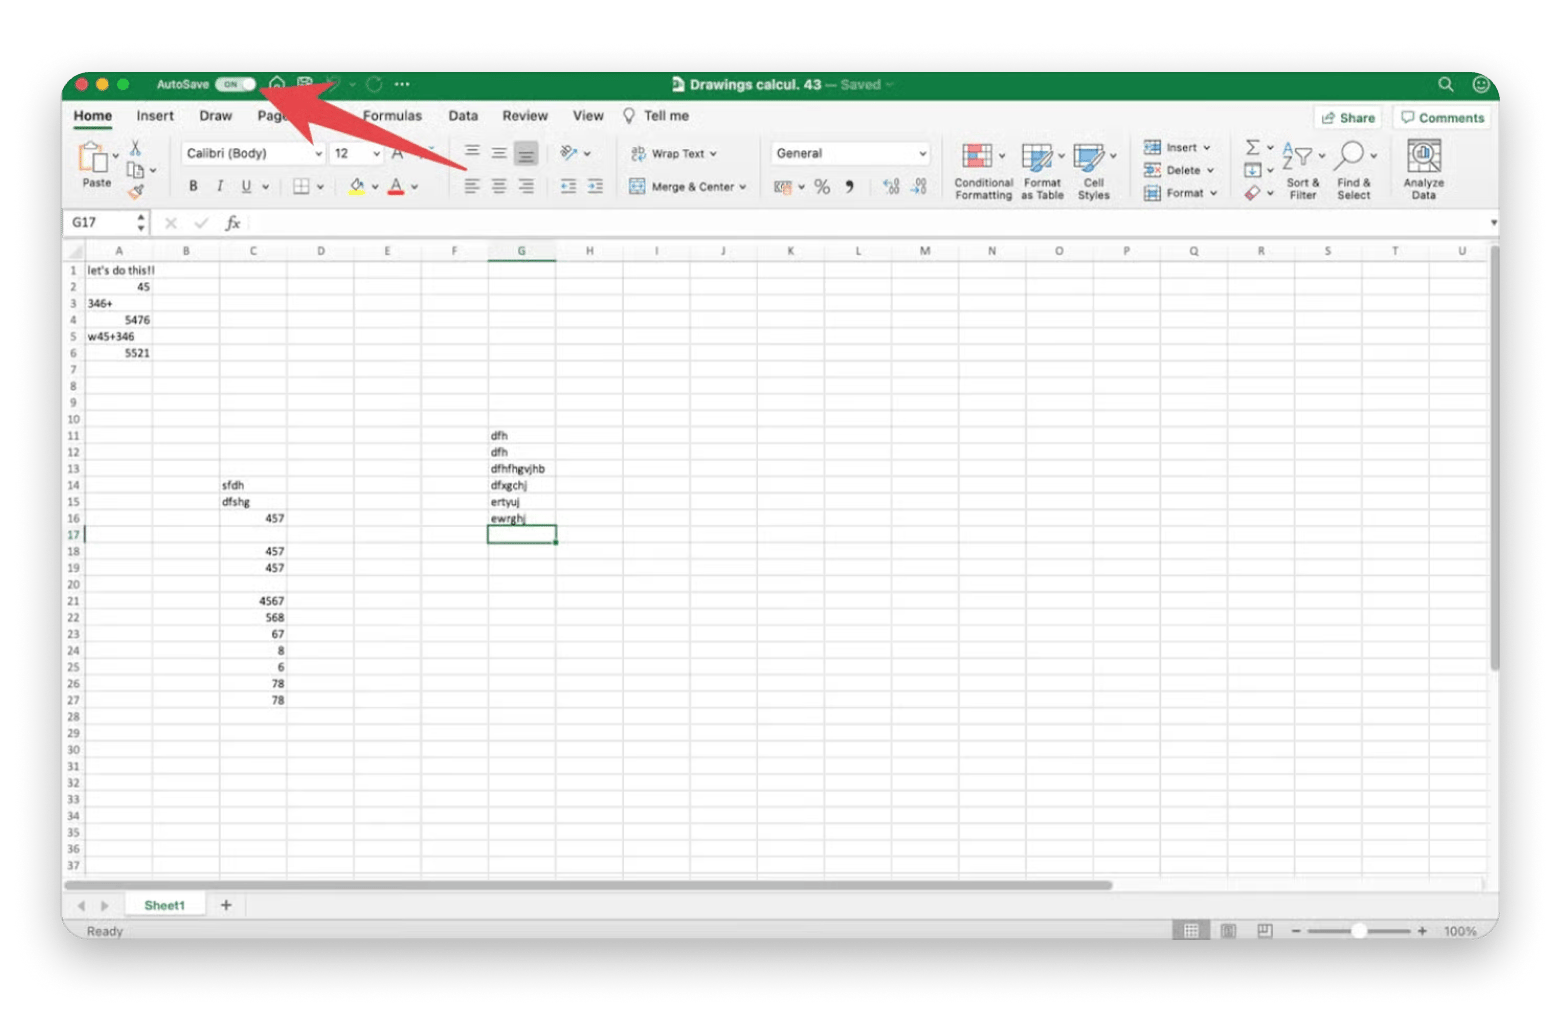The image size is (1560, 1020).
Task: Click the Cell Styles icon
Action: coord(1089,157)
